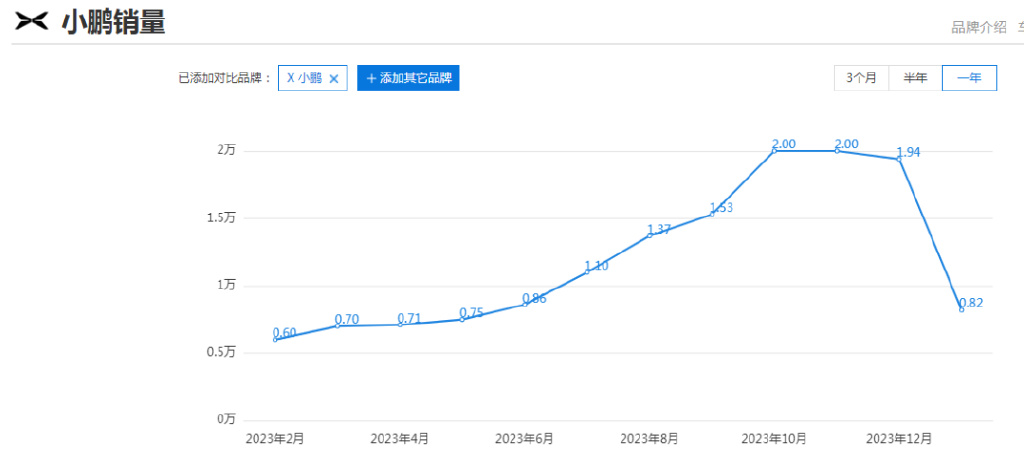The image size is (1024, 469).
Task: Switch chart range to 半年
Action: (x=915, y=78)
